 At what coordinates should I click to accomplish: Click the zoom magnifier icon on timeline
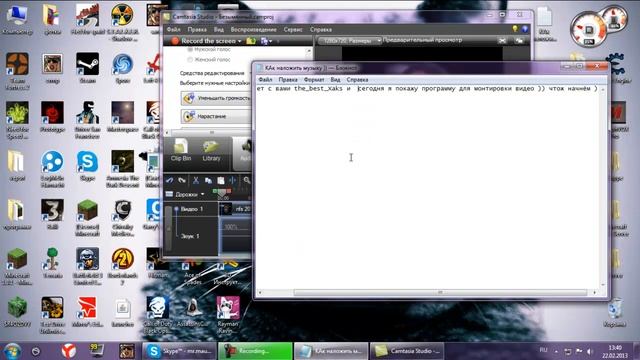pyautogui.click(x=247, y=180)
